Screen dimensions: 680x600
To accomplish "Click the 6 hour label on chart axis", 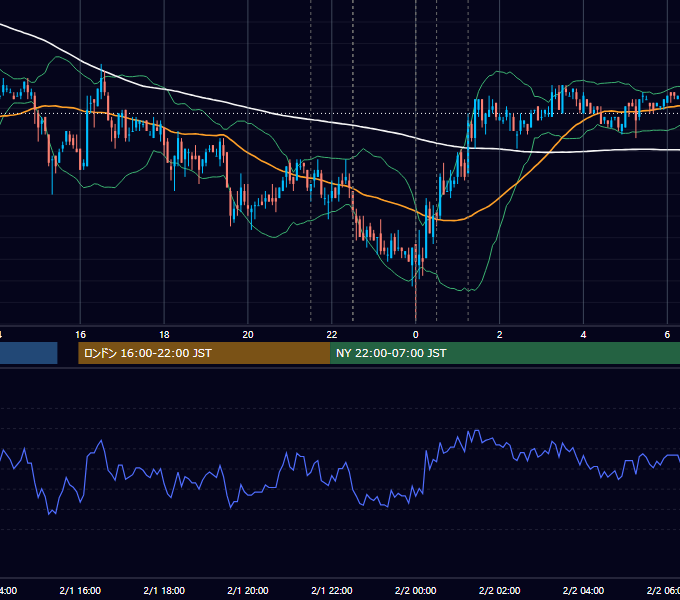I will pos(667,335).
